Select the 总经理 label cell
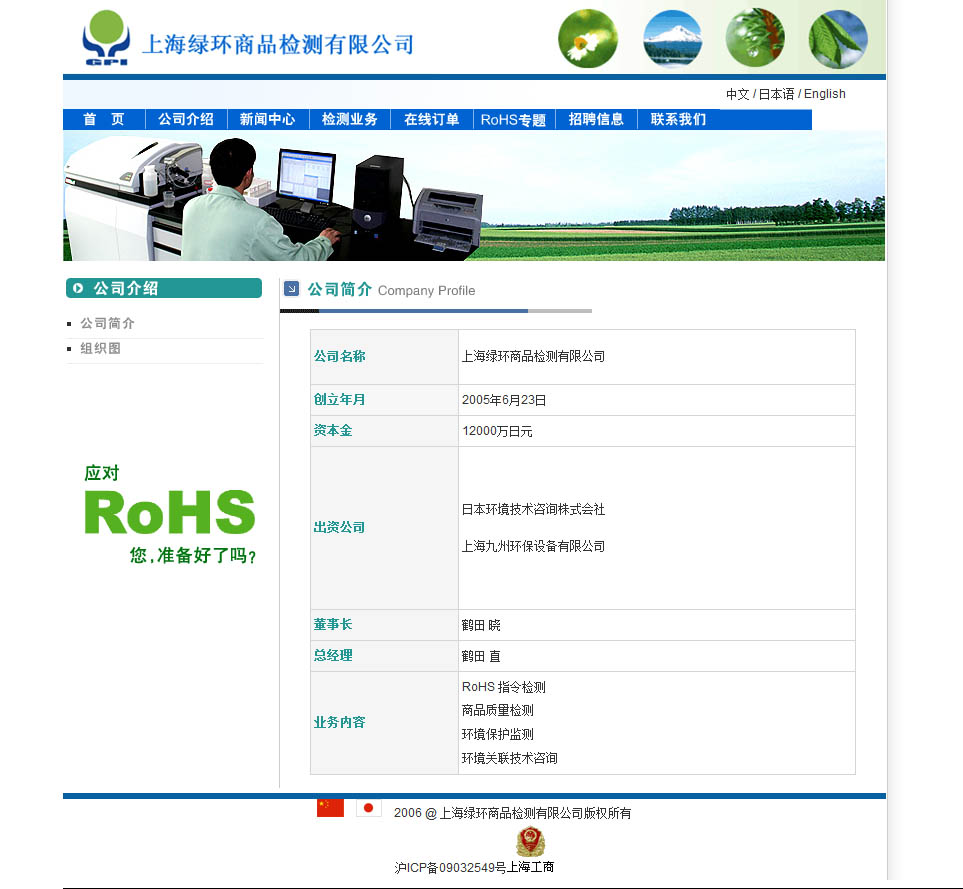The height and width of the screenshot is (889, 963). pos(384,656)
